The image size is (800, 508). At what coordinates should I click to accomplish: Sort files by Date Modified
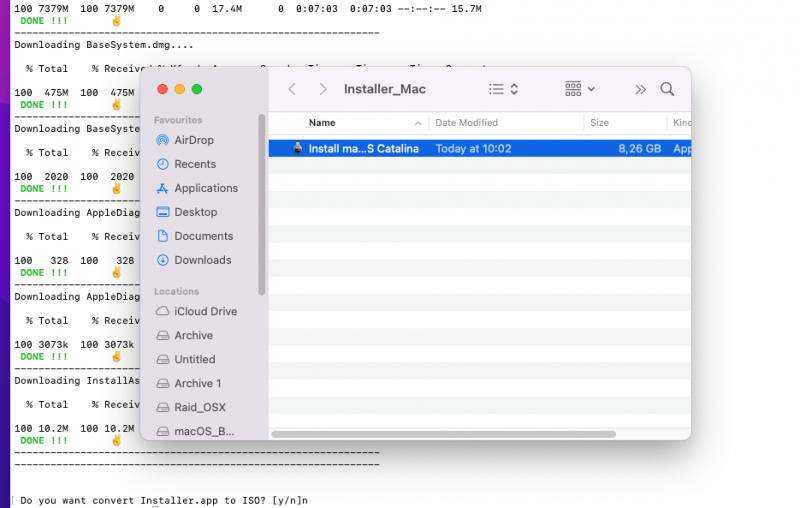pyautogui.click(x=466, y=123)
